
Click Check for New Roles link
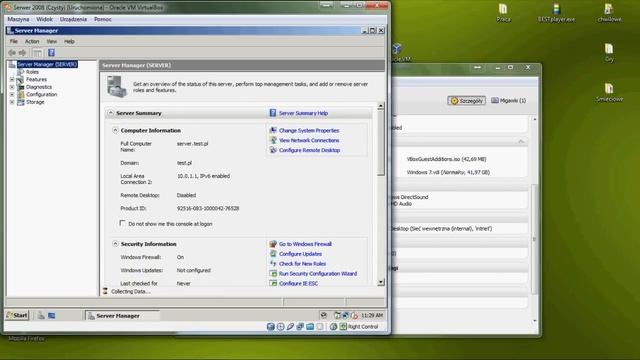click(x=302, y=264)
